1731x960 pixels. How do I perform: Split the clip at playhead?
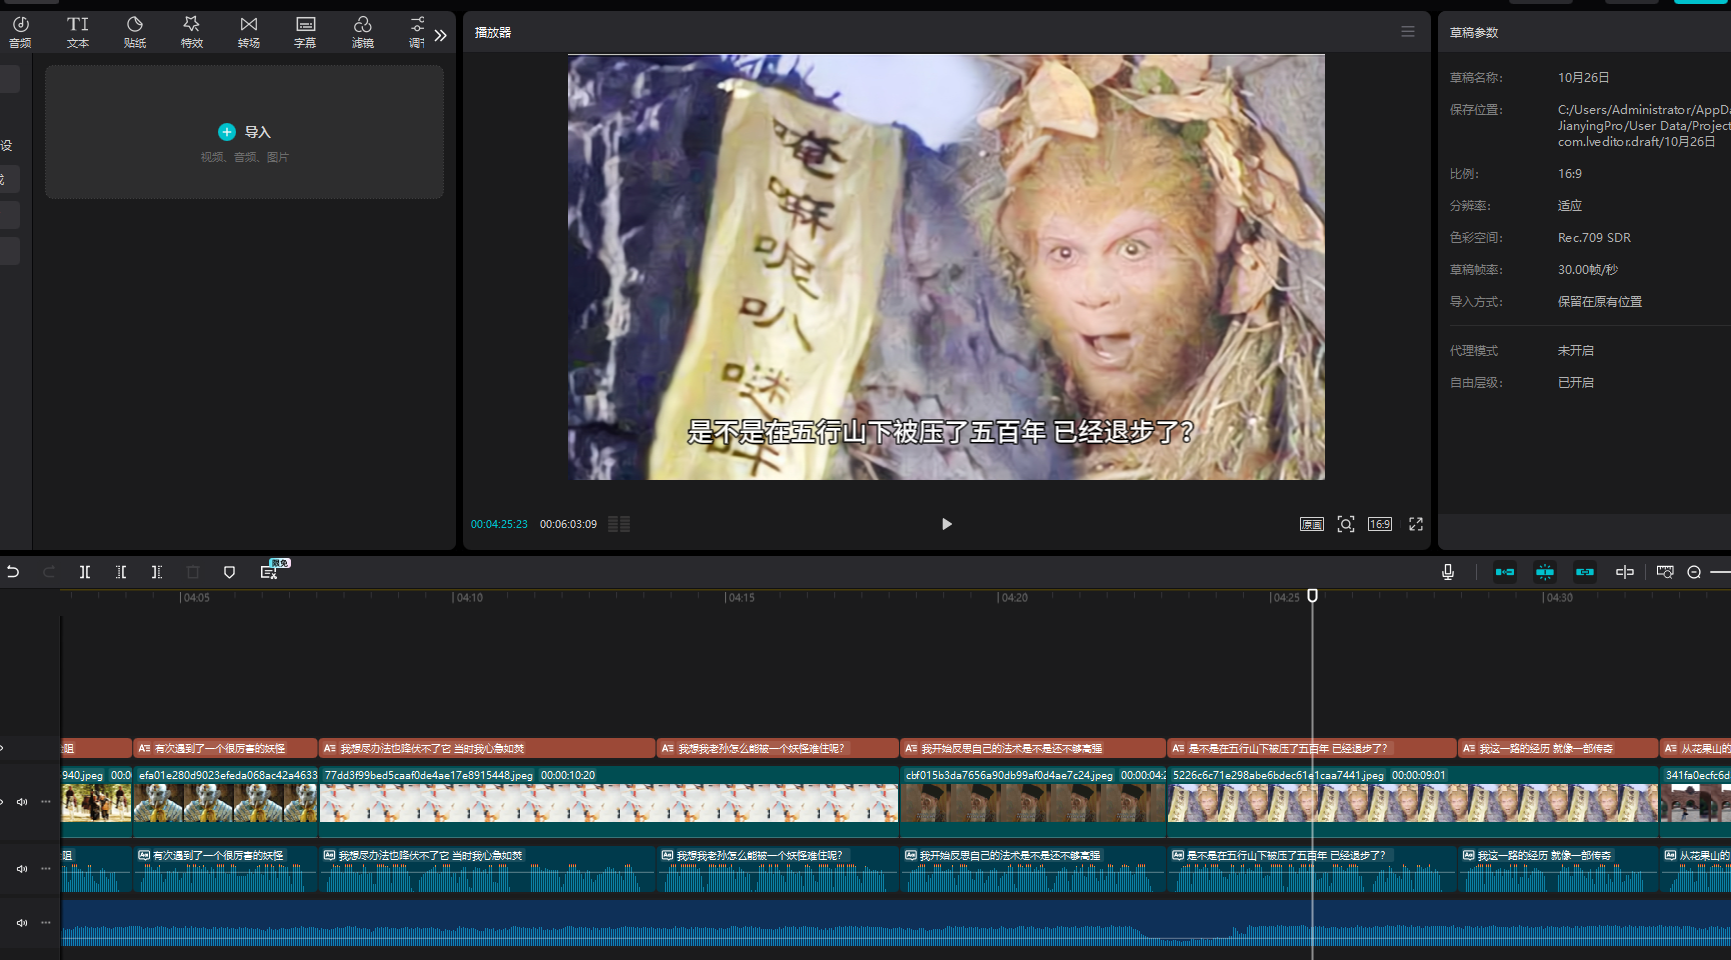85,572
